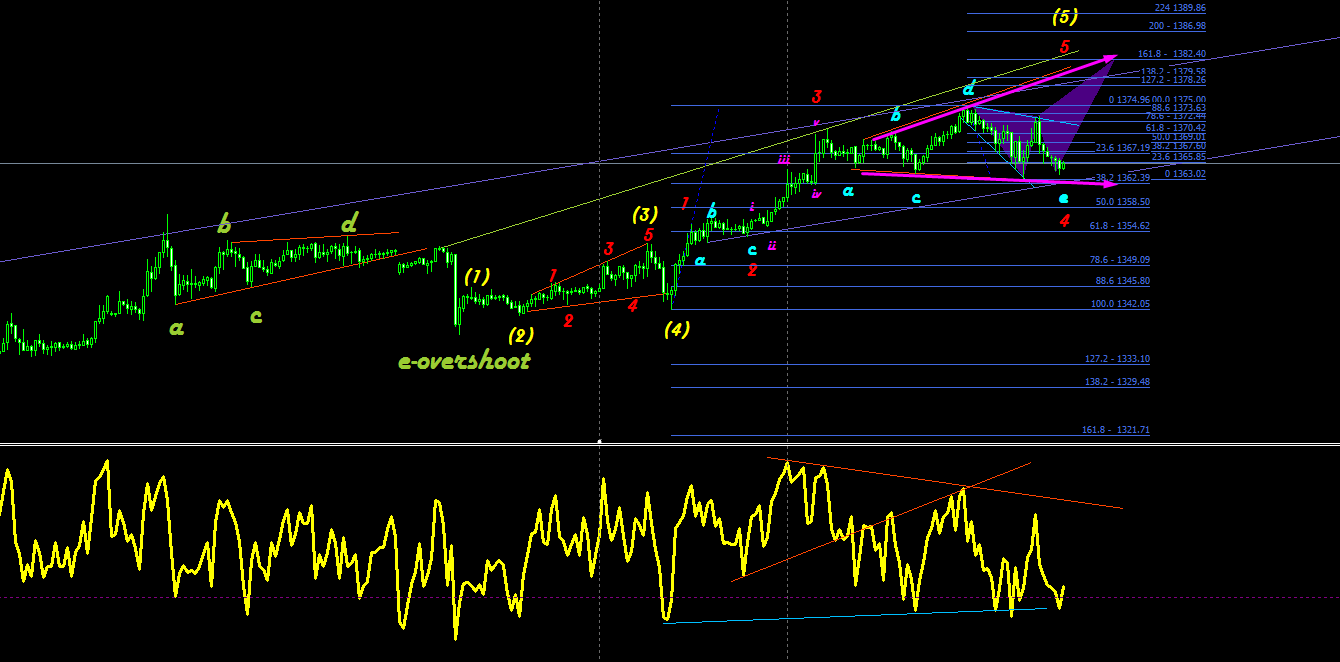The height and width of the screenshot is (662, 1340).
Task: Select the 161.8 - 1321.71 lower Fibonacci level
Action: click(x=1116, y=430)
